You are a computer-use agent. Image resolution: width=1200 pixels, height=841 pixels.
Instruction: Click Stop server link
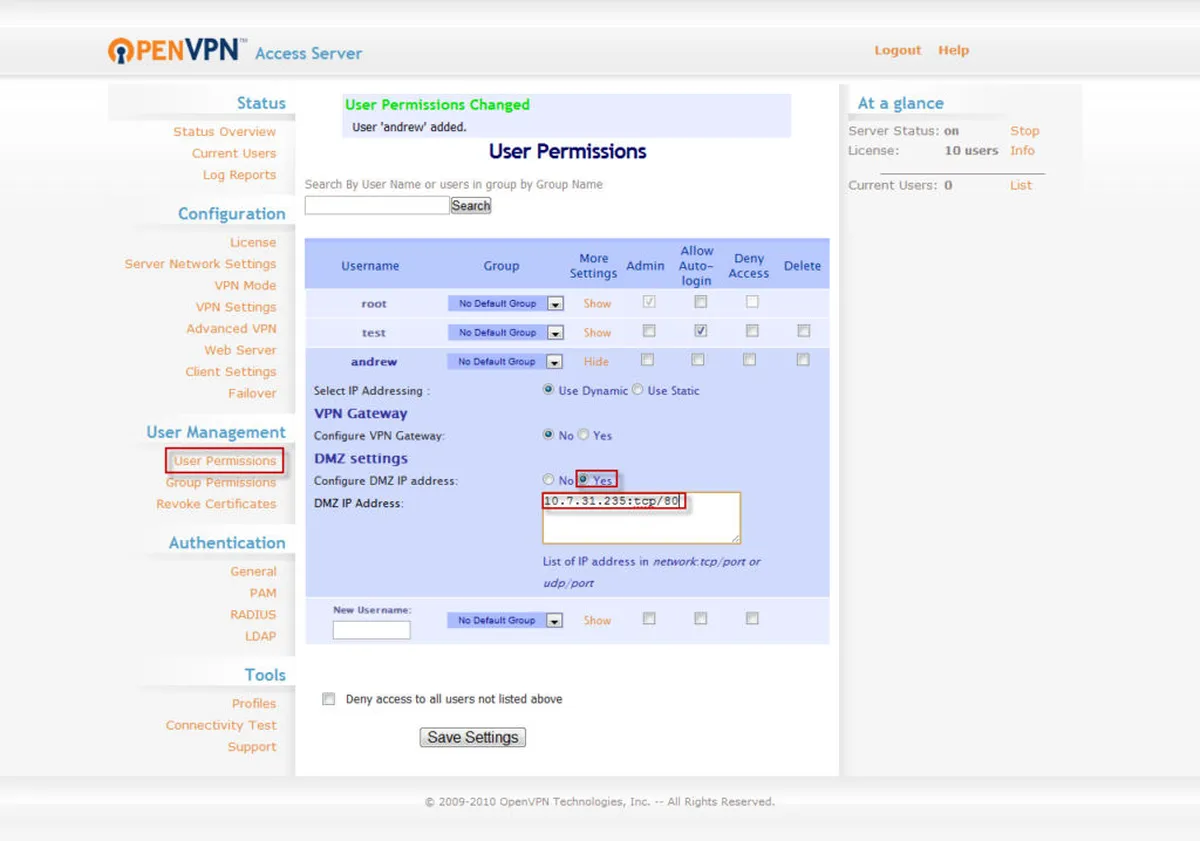pos(1024,131)
